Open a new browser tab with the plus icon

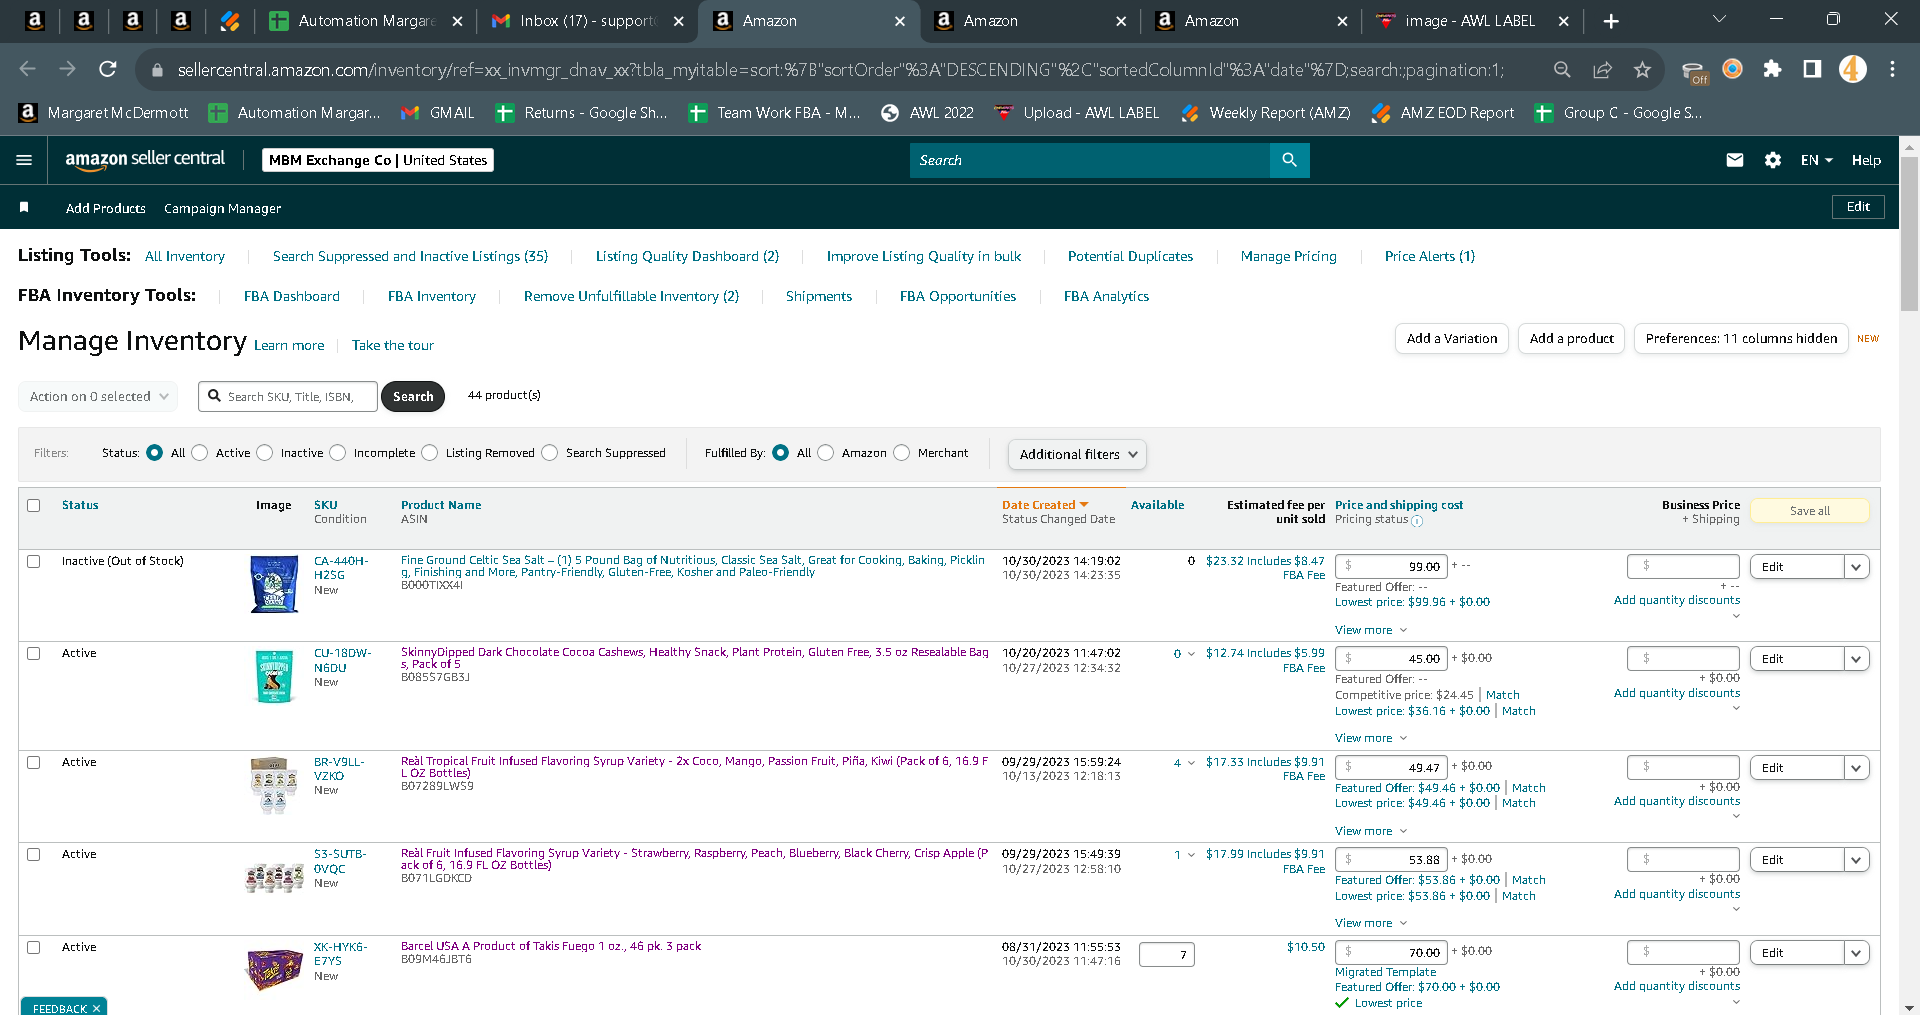point(1610,21)
